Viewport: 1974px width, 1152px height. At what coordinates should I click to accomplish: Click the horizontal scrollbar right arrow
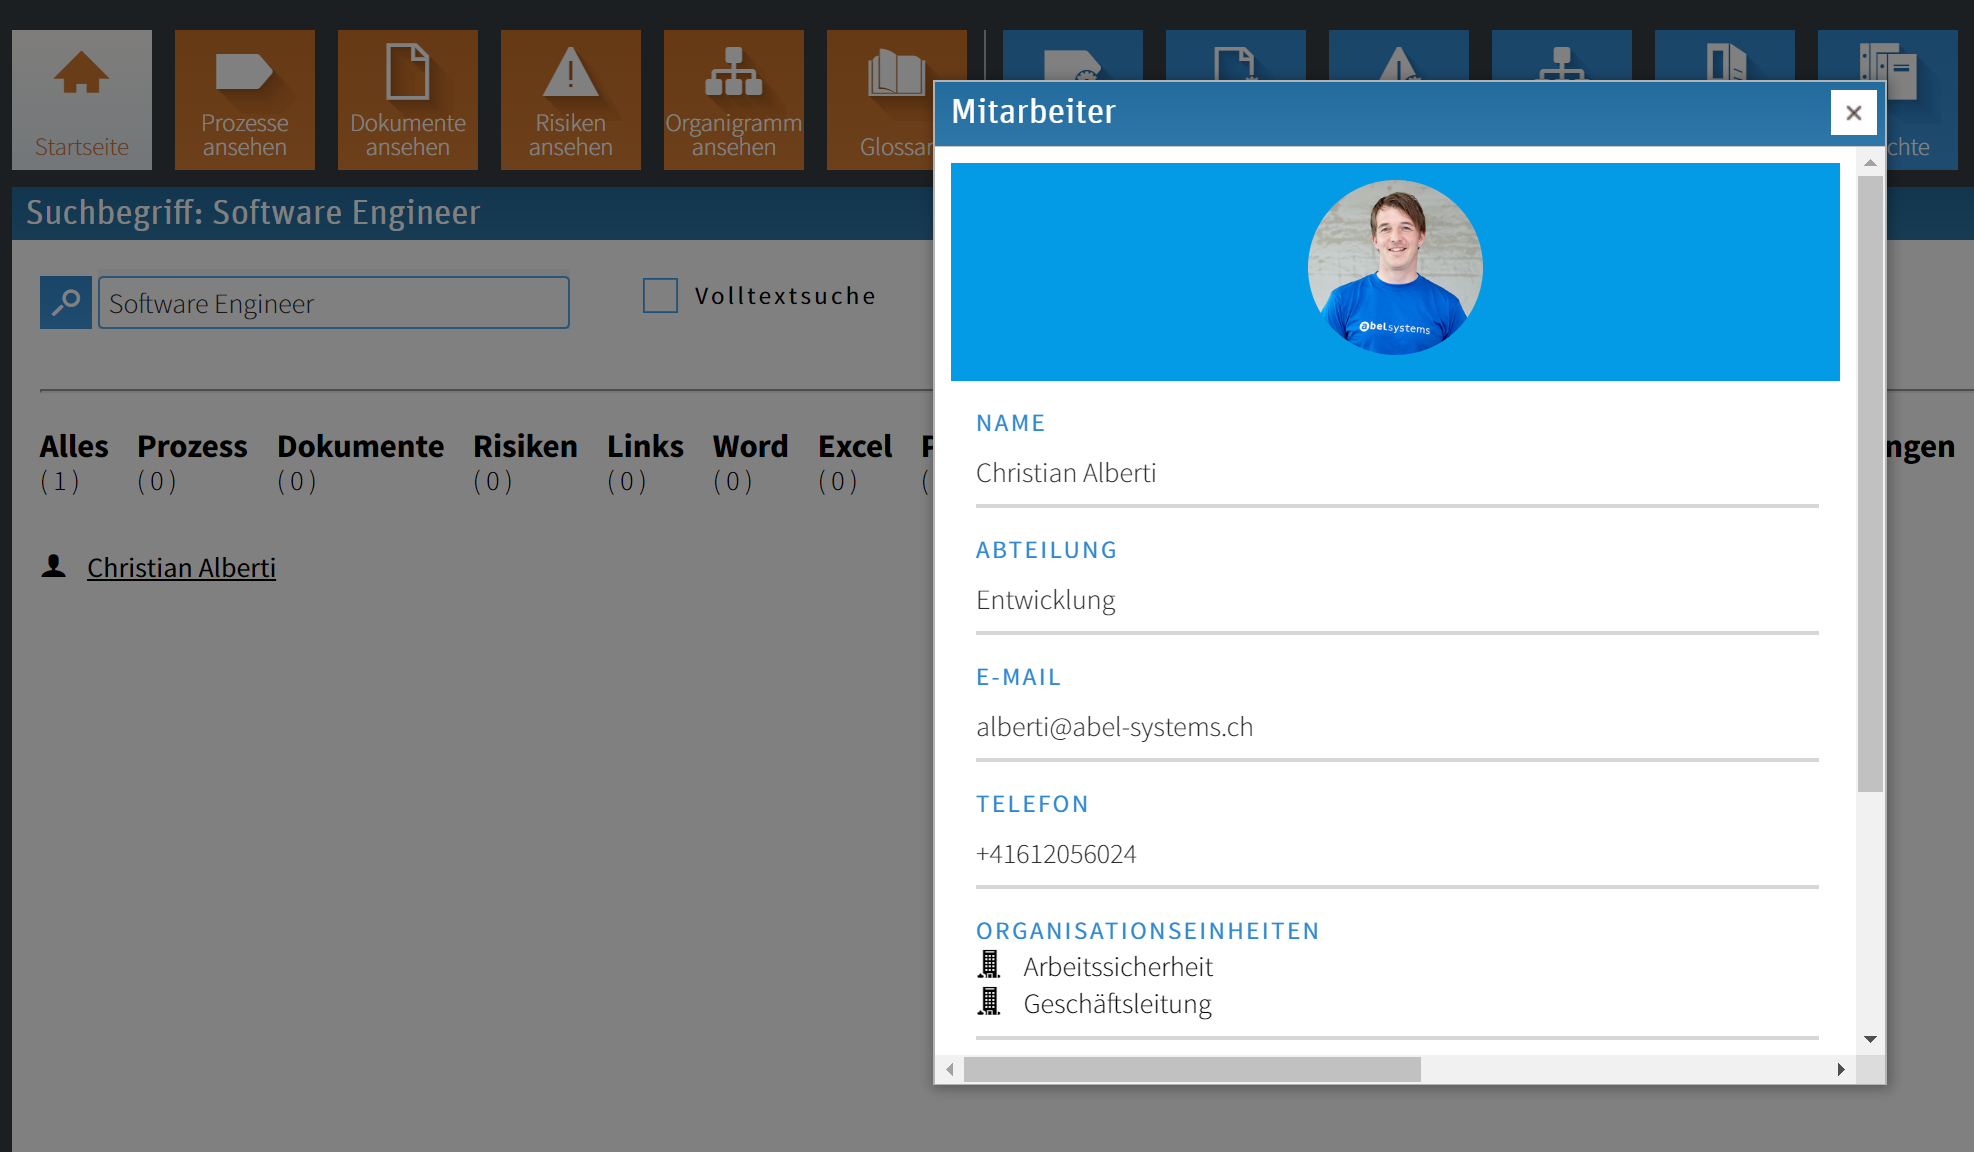coord(1841,1070)
